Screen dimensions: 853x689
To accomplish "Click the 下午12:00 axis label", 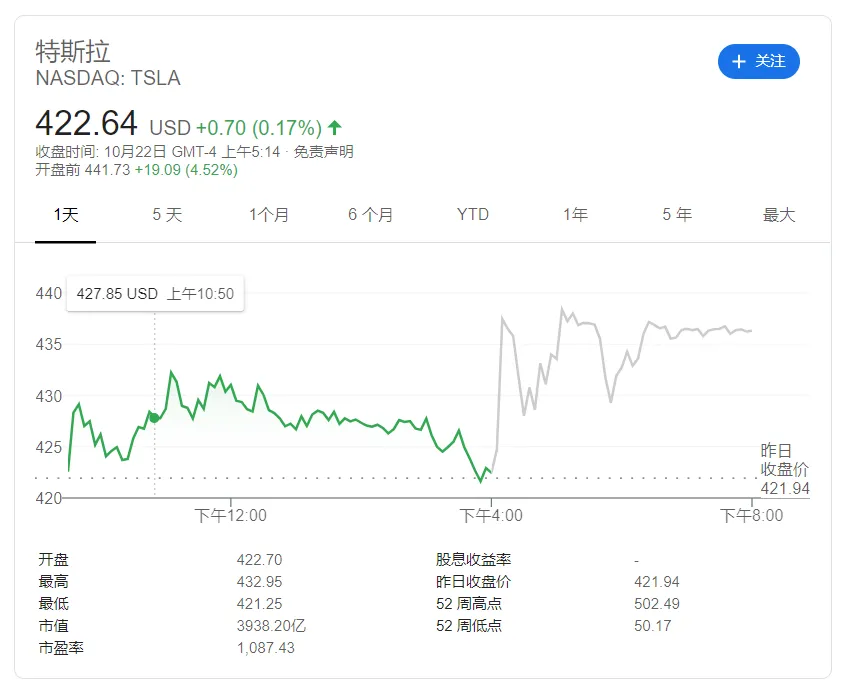I will tap(231, 516).
